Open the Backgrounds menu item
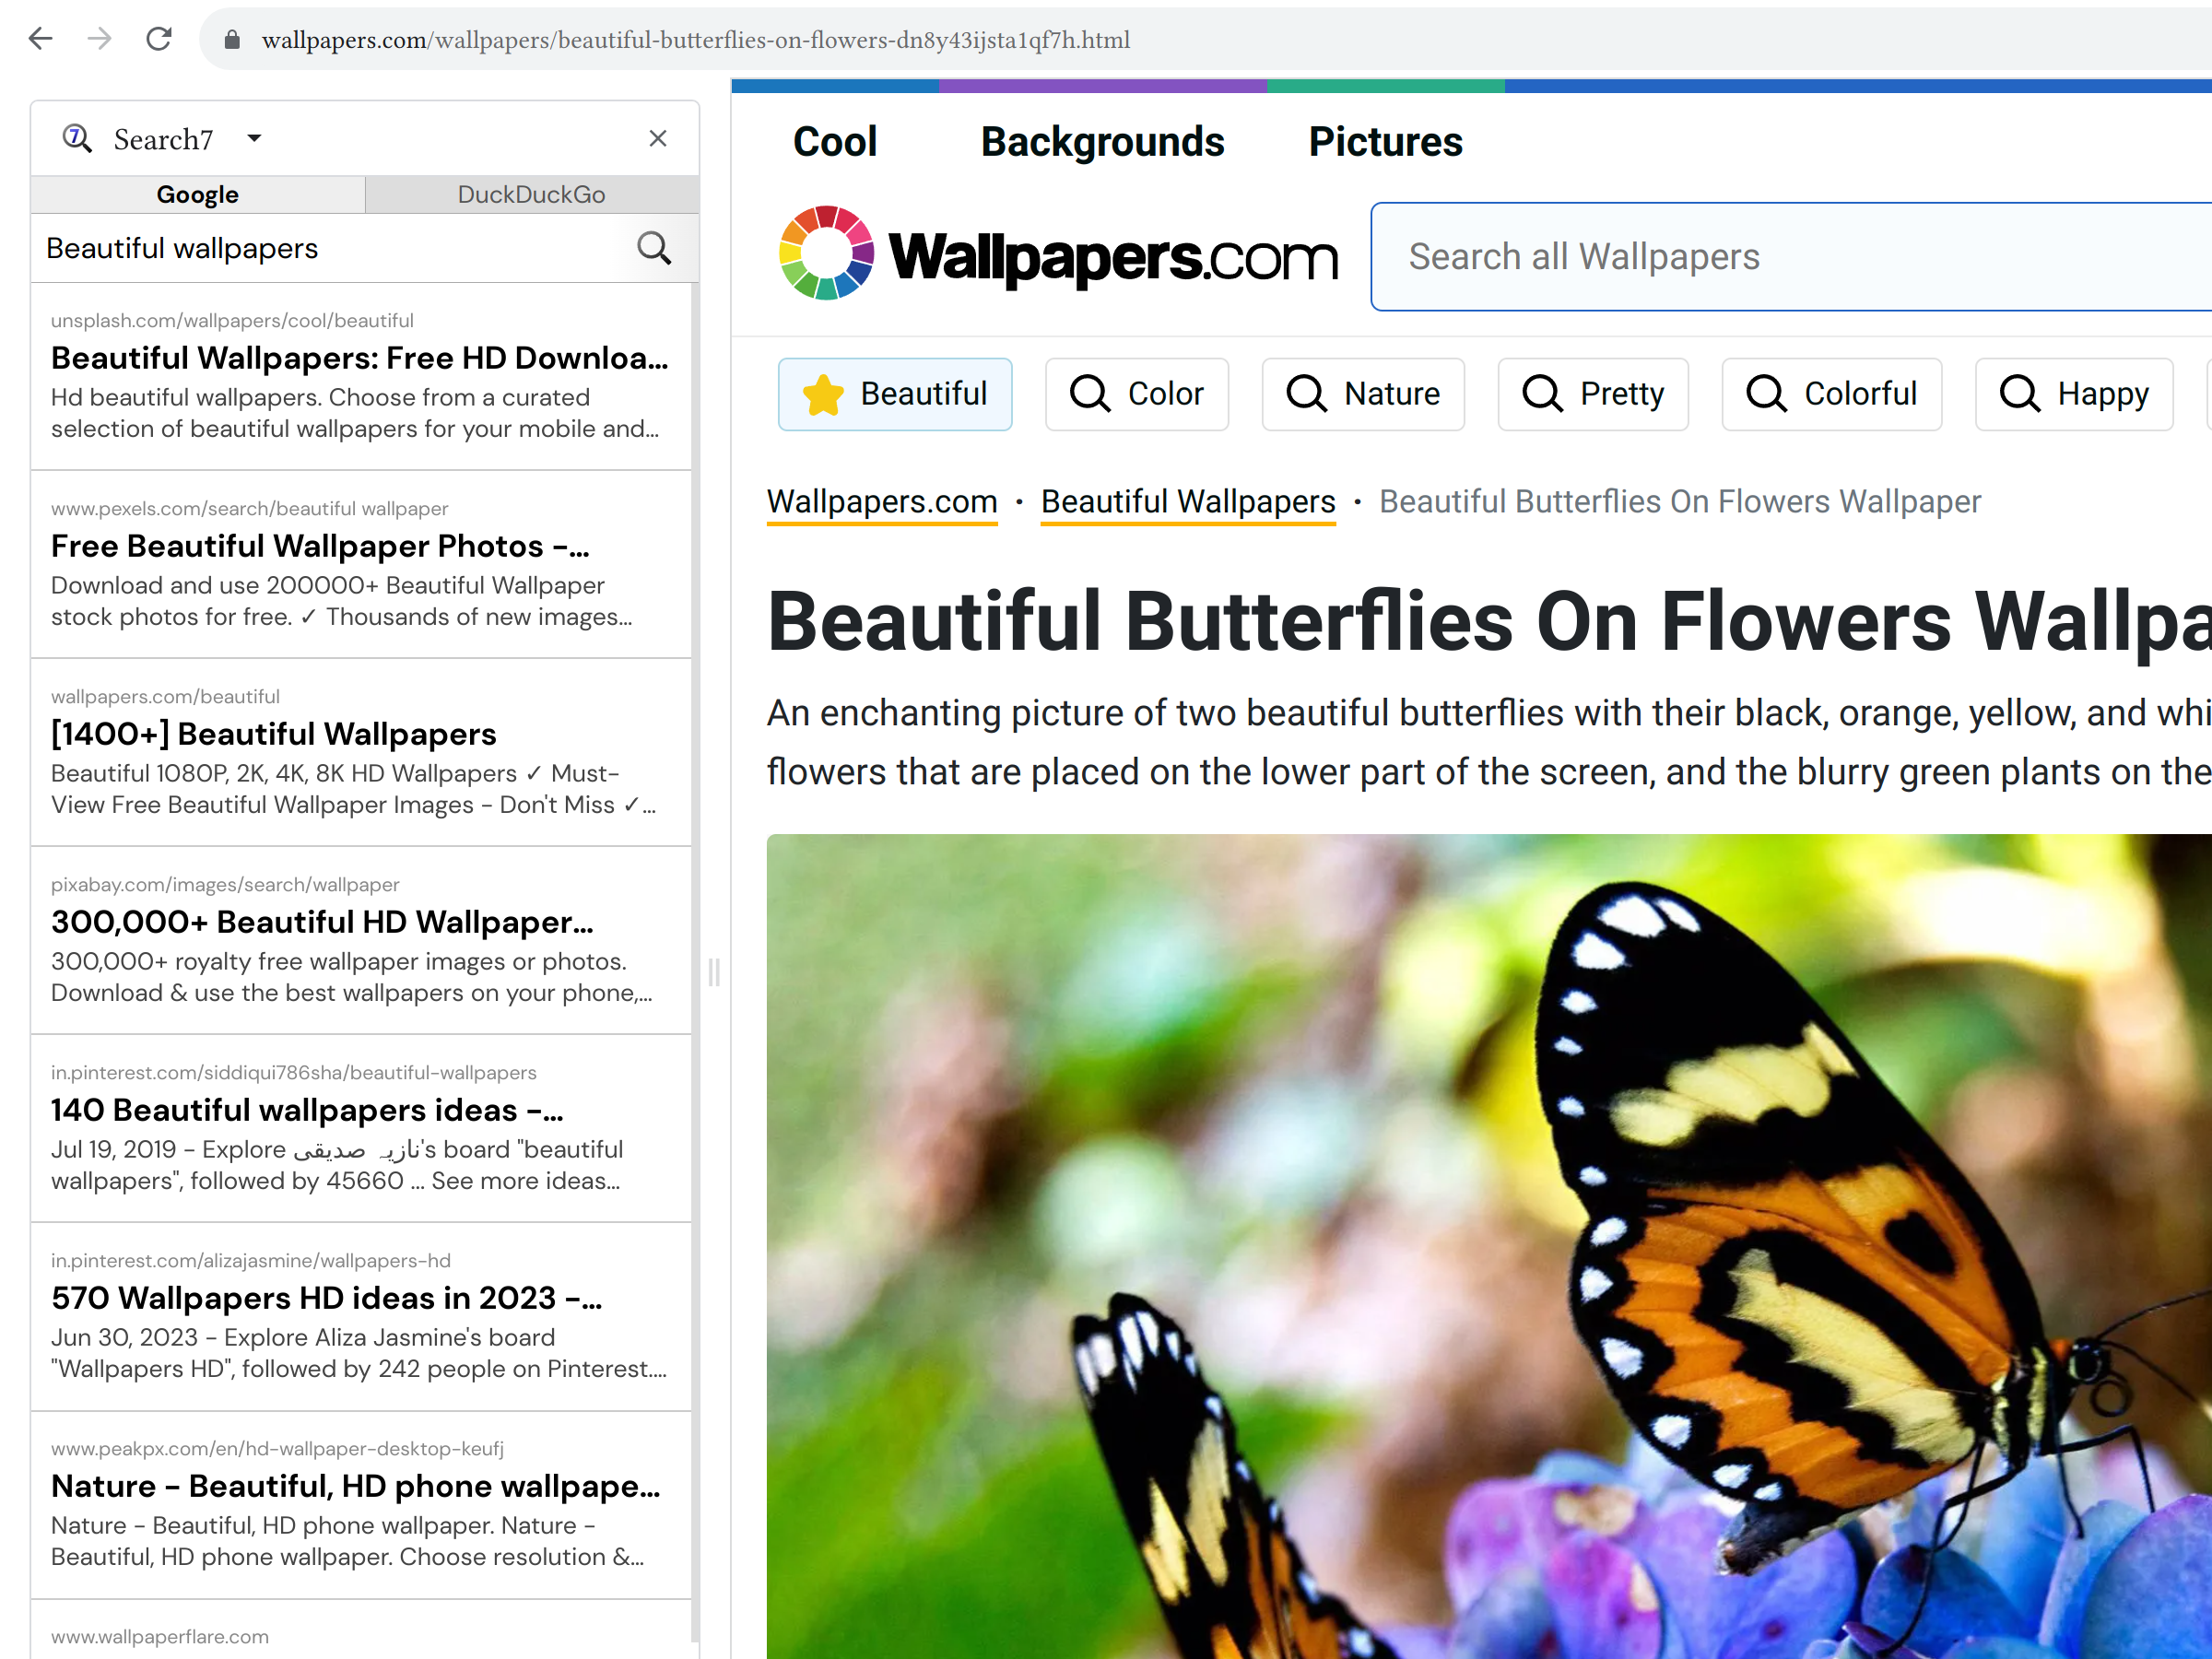The width and height of the screenshot is (2212, 1659). click(1102, 142)
